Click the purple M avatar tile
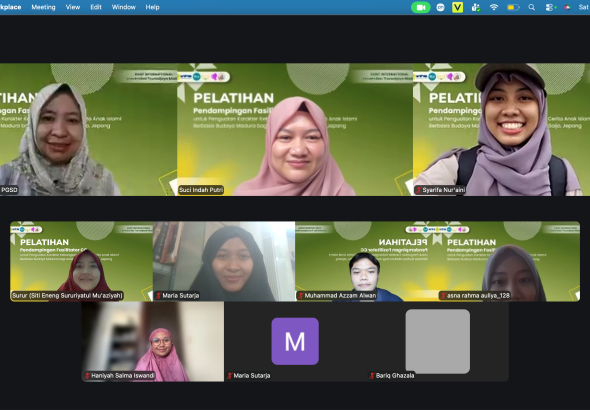 [x=295, y=341]
